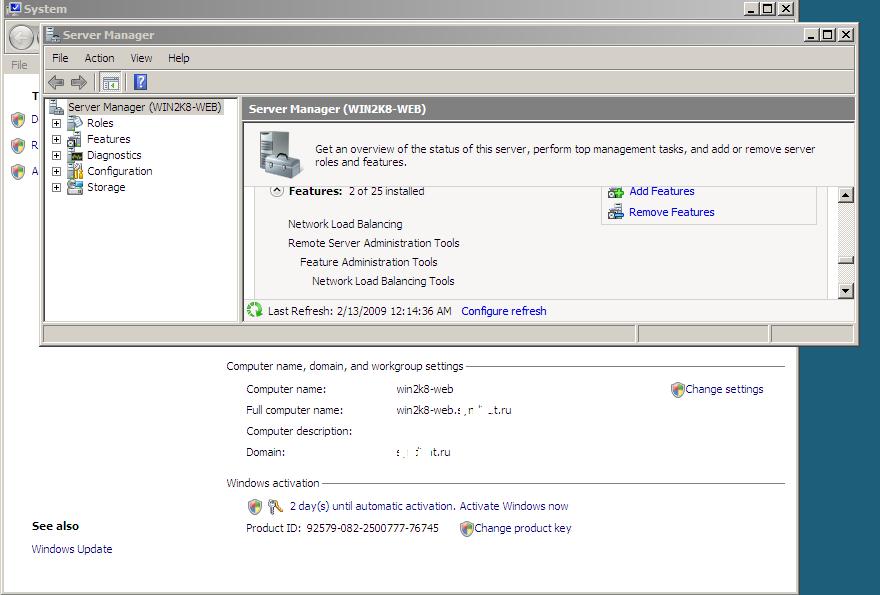Screen dimensions: 880x595
Task: Click the Diagnostics icon in the tree
Action: click(75, 155)
